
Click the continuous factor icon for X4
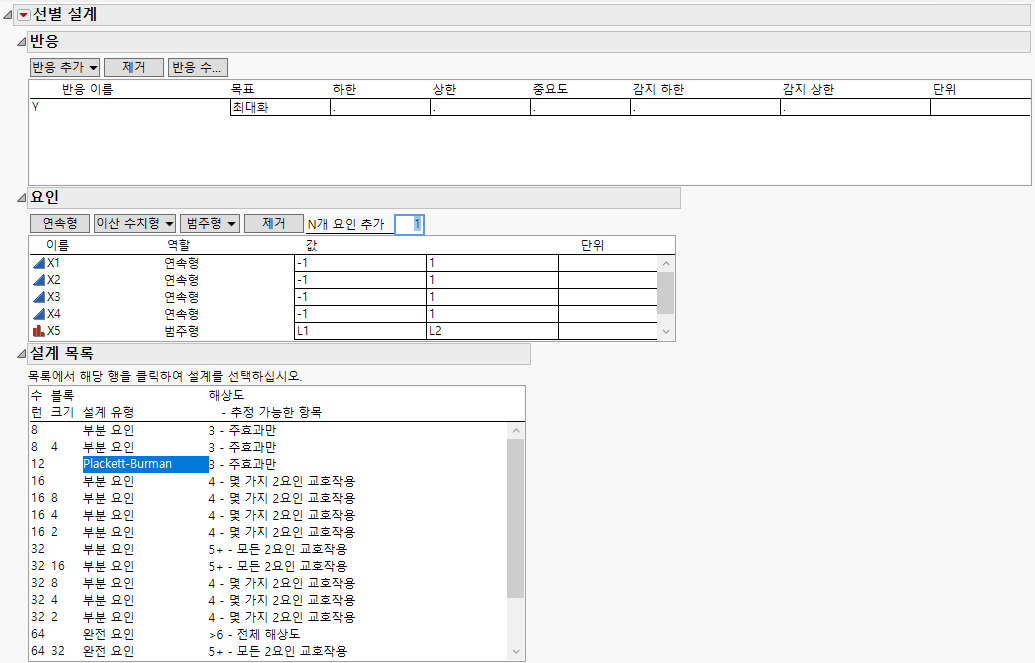click(x=39, y=314)
